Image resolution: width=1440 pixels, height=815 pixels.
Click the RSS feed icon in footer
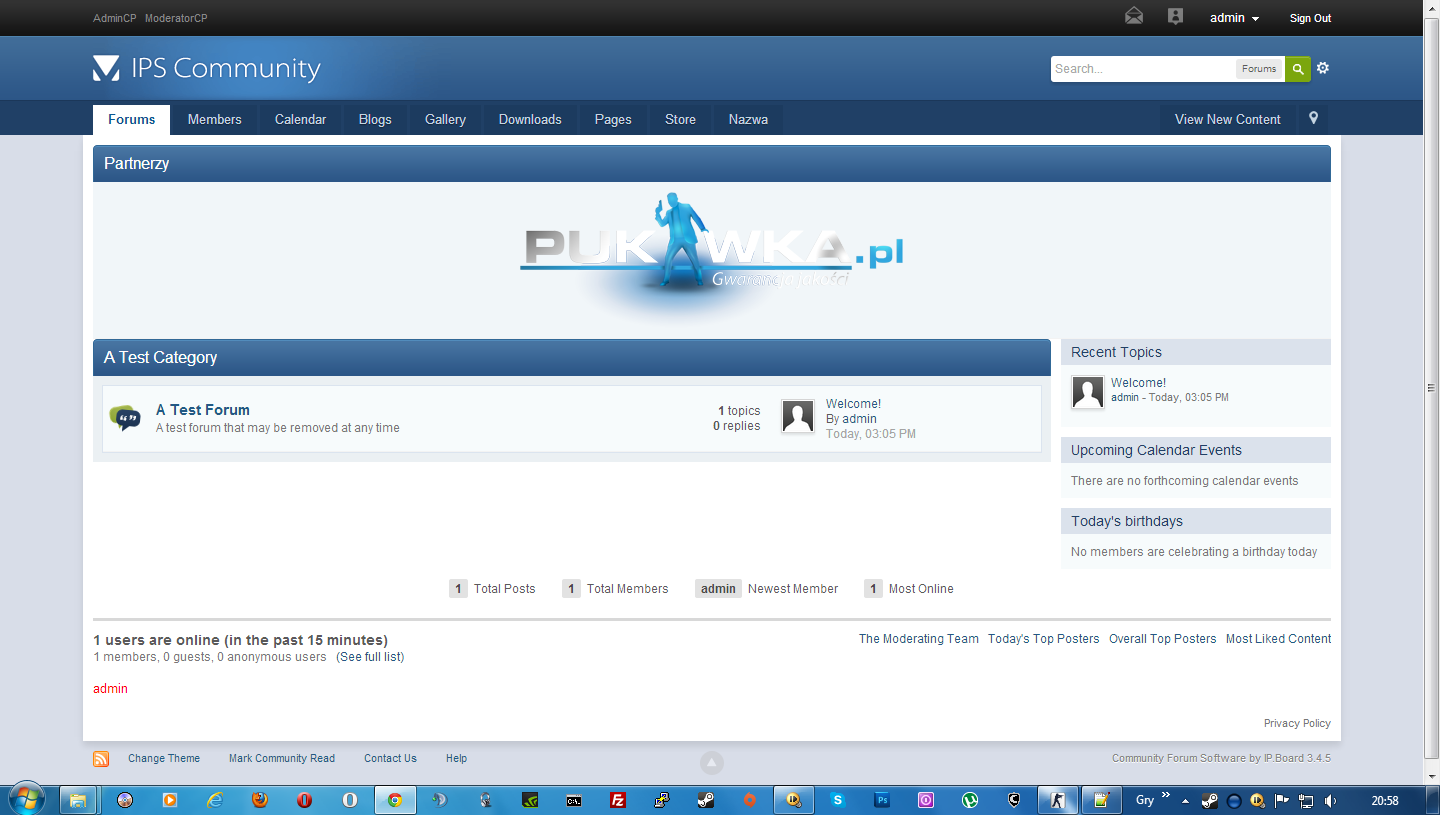click(x=101, y=759)
